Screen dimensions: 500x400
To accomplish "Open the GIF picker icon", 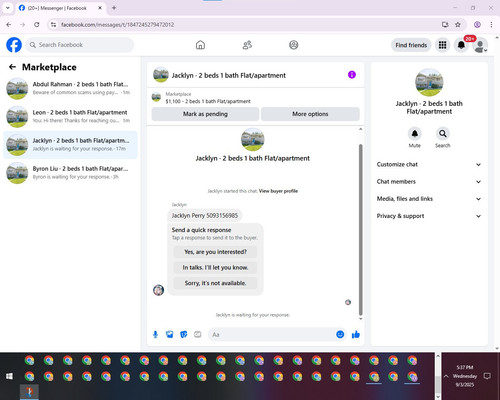I will click(197, 334).
